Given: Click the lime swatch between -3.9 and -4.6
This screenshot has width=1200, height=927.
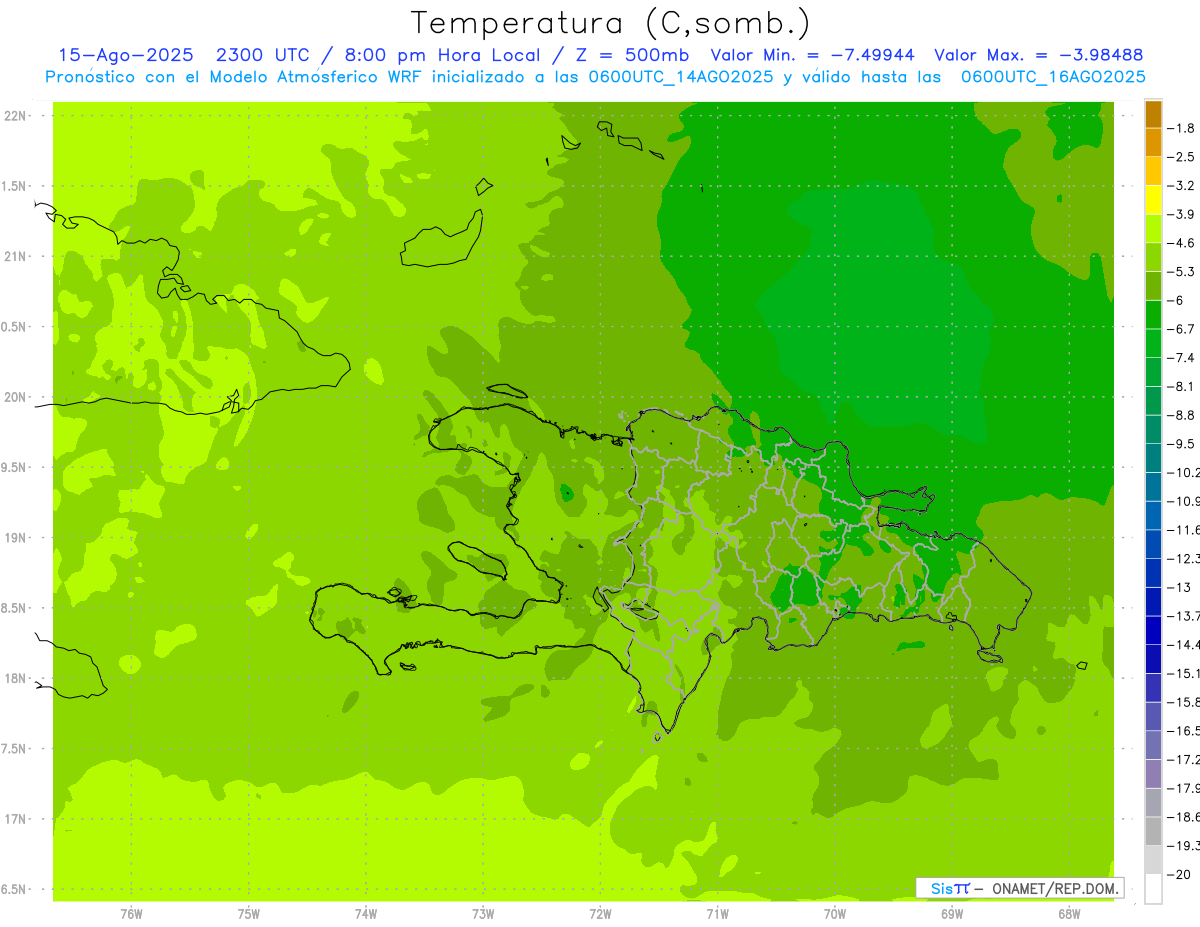Looking at the screenshot, I should tap(1153, 228).
